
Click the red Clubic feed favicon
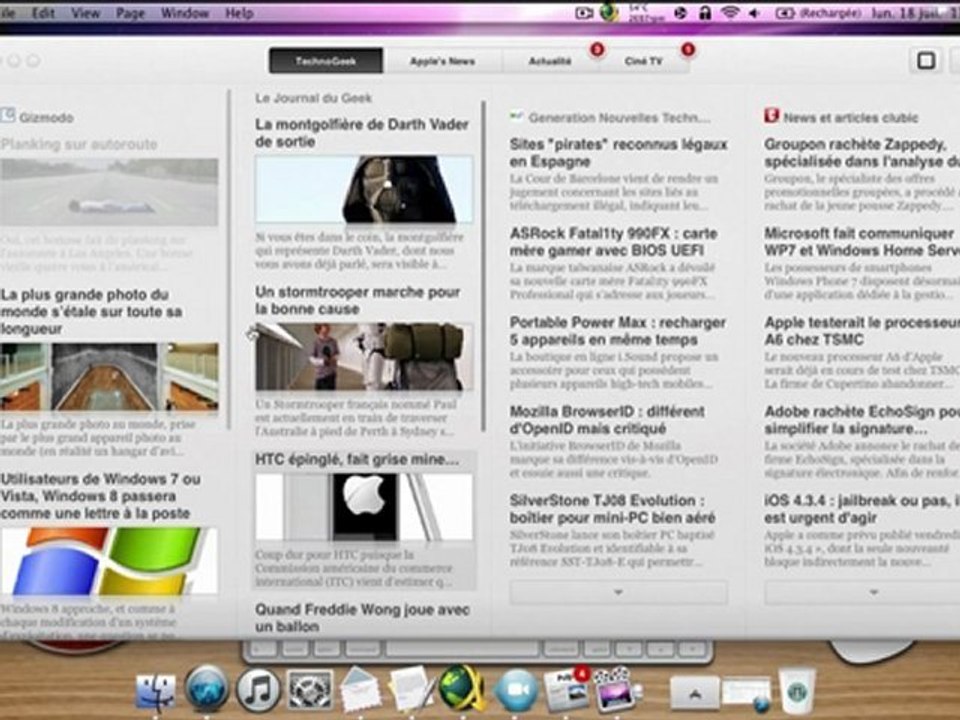[x=771, y=115]
